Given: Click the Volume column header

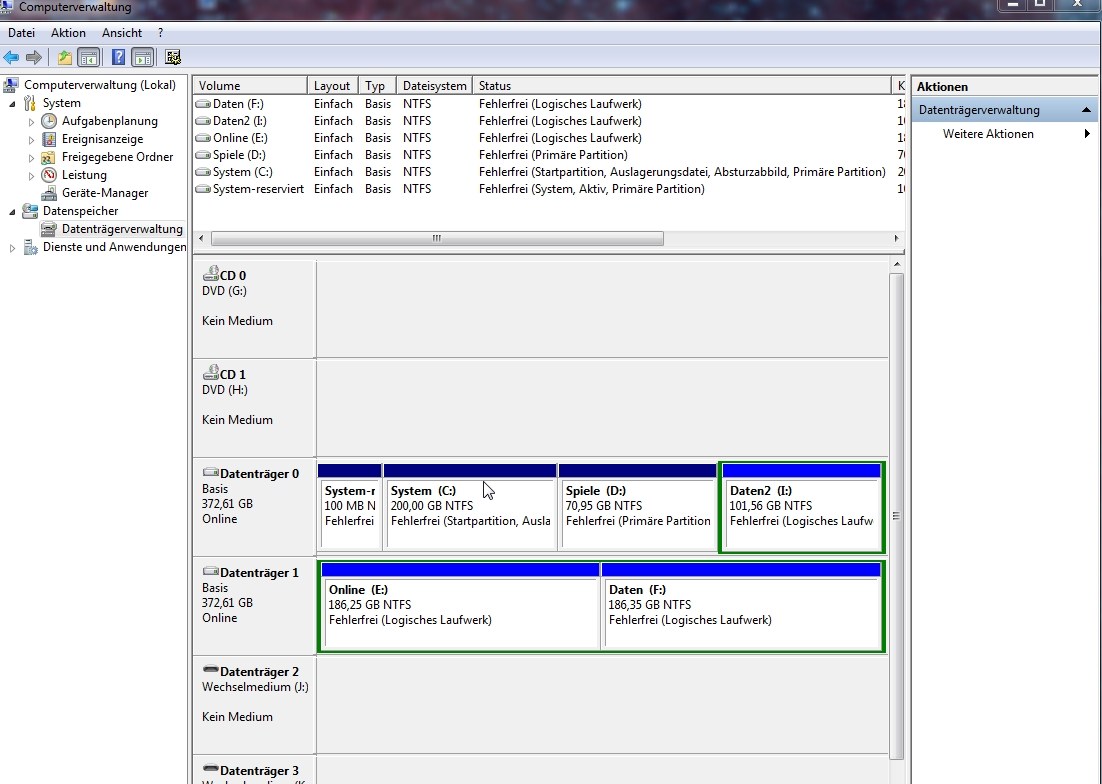Looking at the screenshot, I should click(x=248, y=86).
